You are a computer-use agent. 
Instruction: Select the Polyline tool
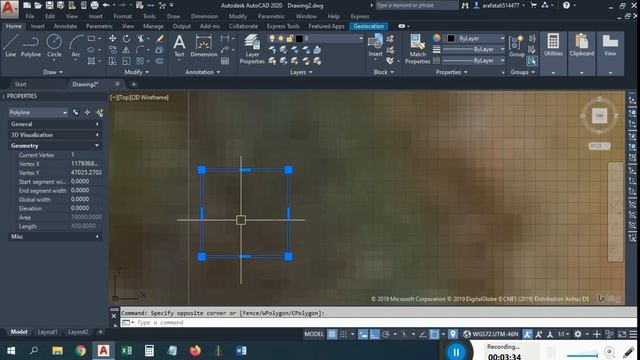click(31, 46)
